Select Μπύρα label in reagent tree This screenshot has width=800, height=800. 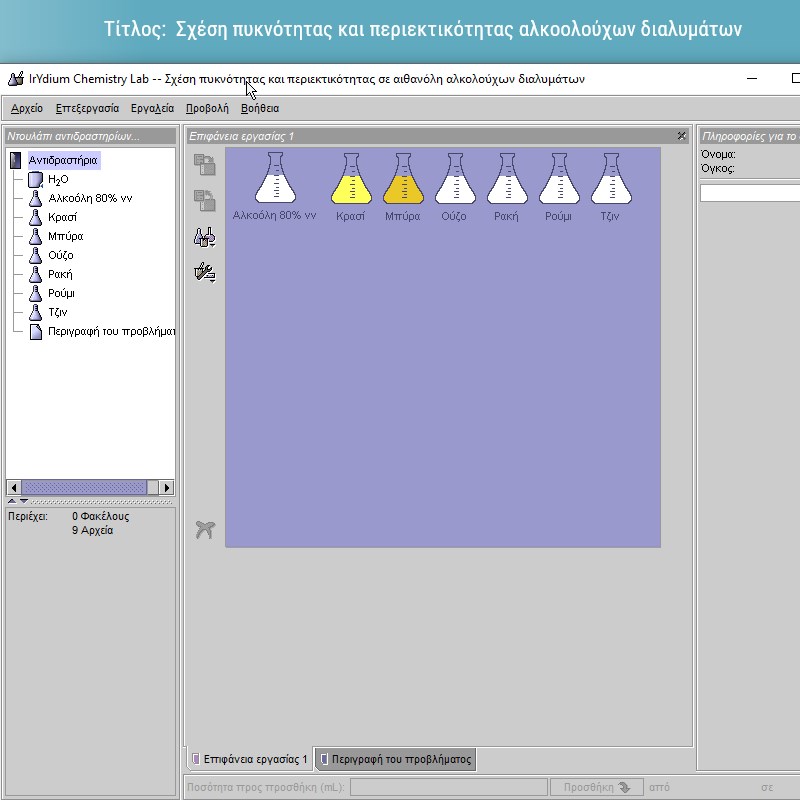tap(66, 236)
